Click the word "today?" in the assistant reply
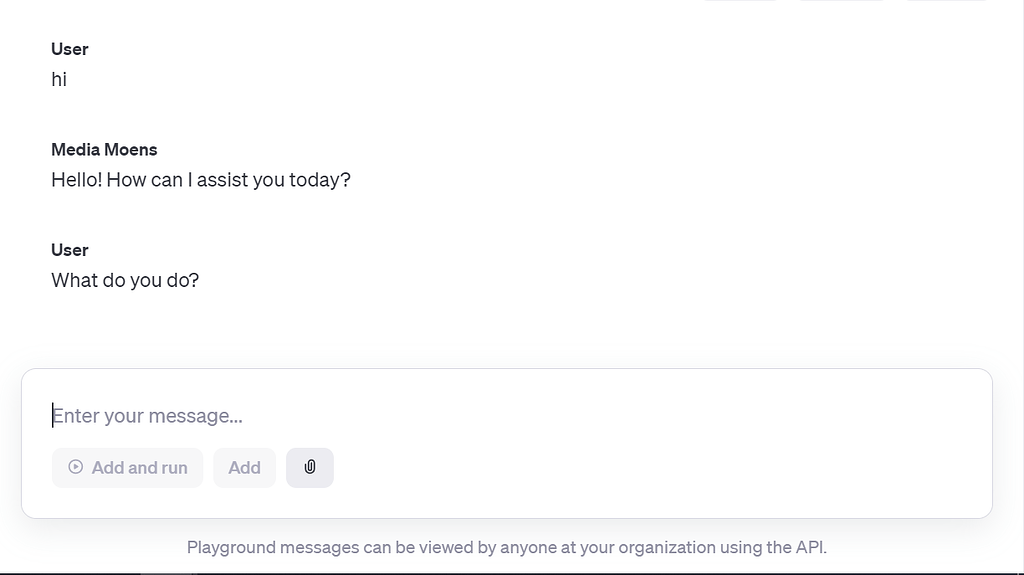 (320, 180)
